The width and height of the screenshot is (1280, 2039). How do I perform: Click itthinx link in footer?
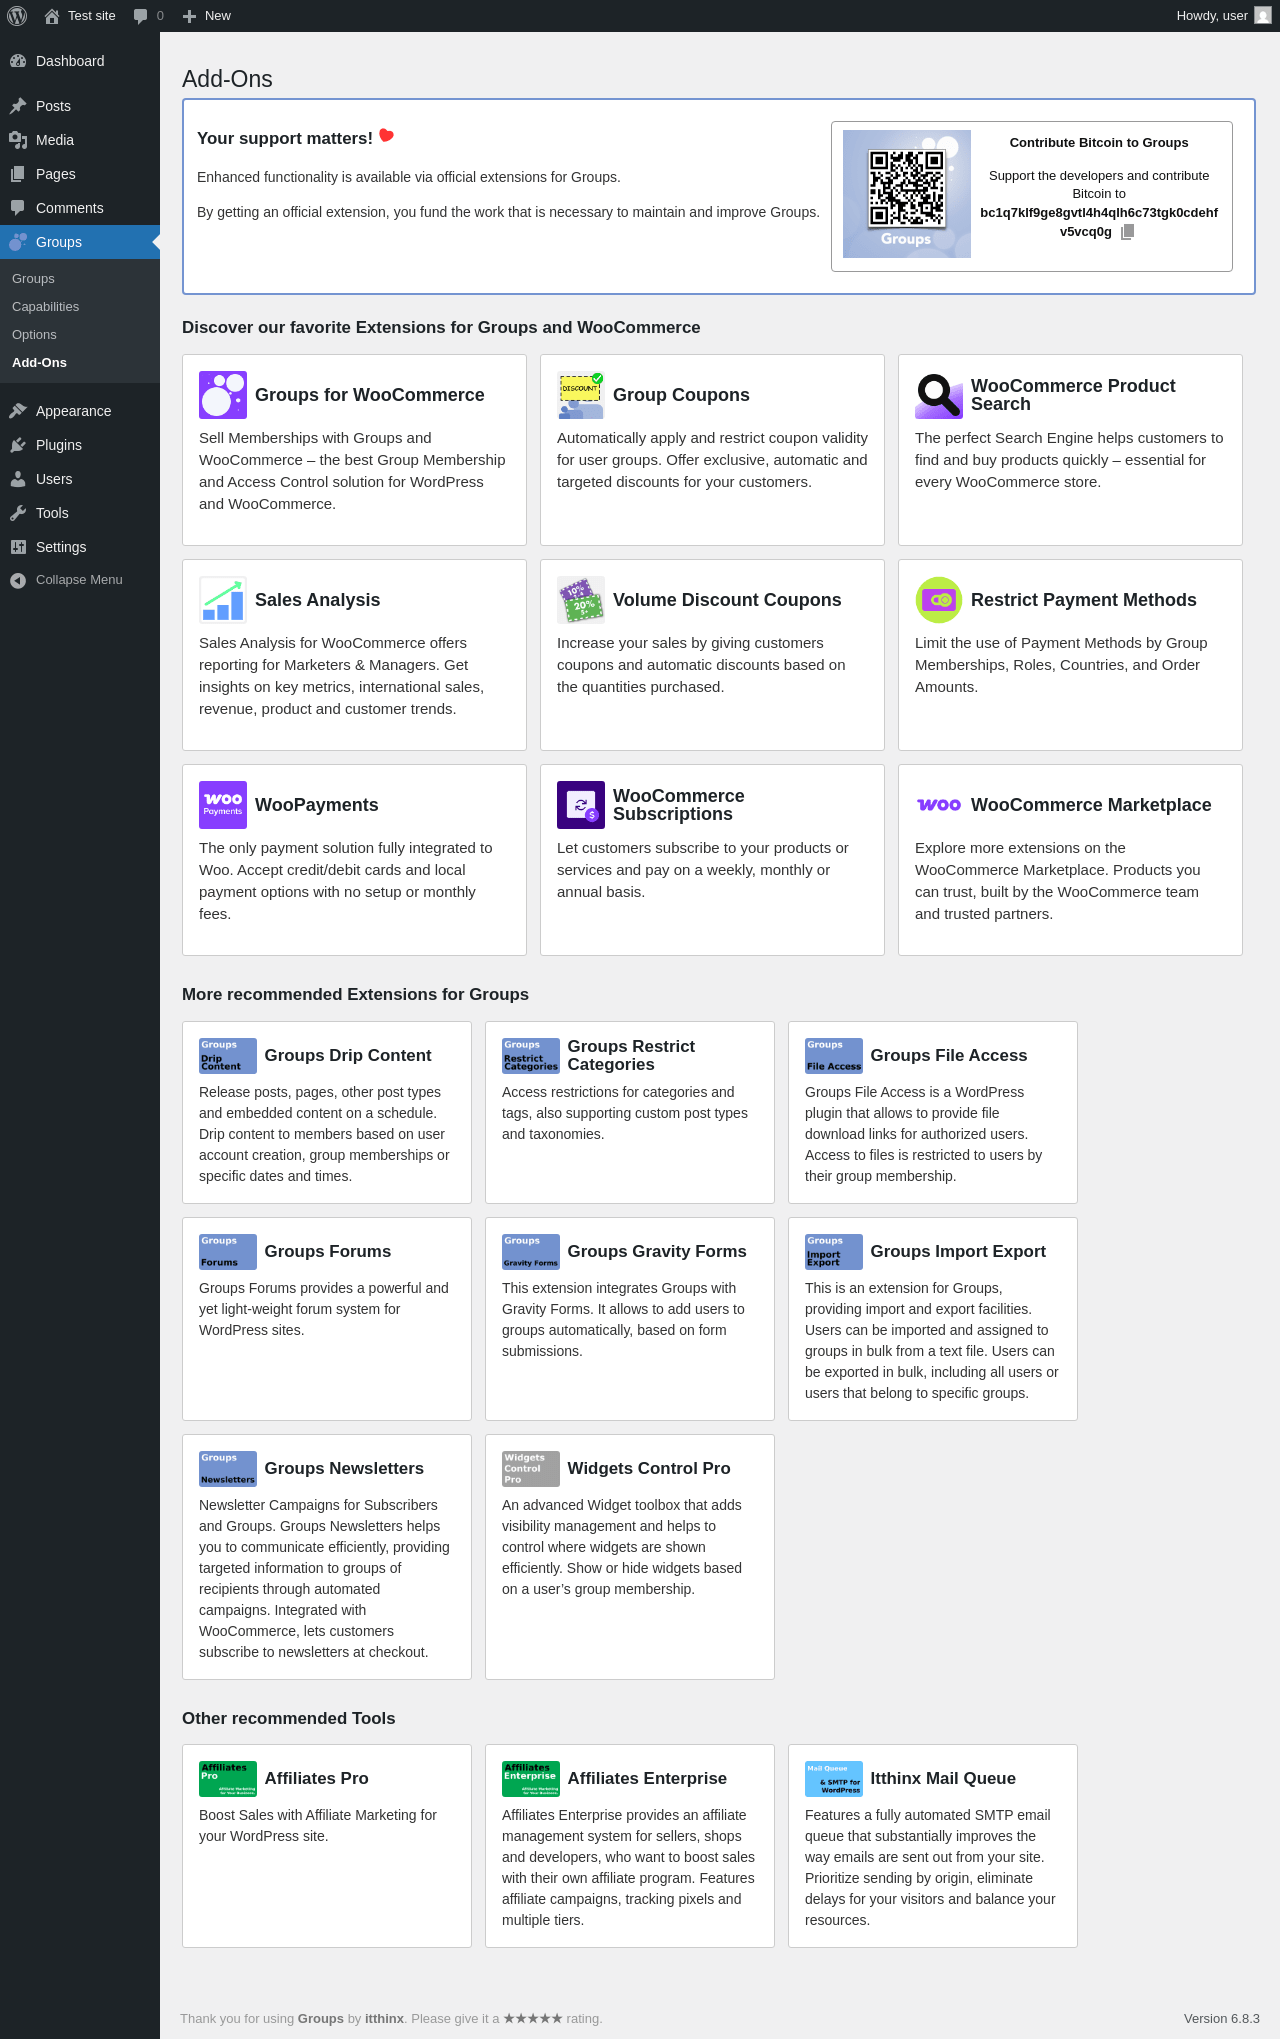(384, 2019)
